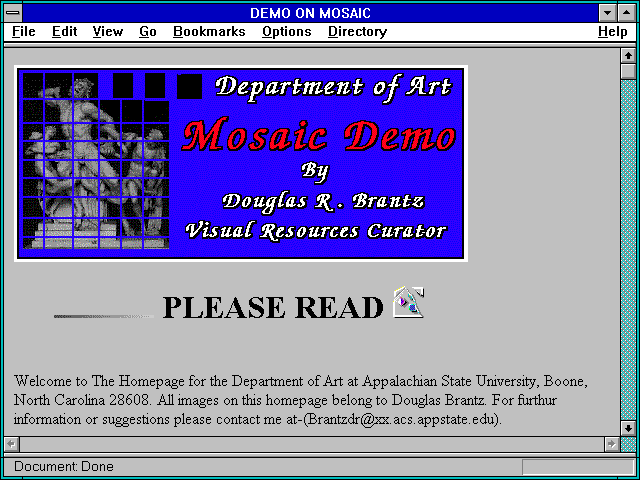Open the View menu
Screen dimensions: 640x480
[107, 32]
